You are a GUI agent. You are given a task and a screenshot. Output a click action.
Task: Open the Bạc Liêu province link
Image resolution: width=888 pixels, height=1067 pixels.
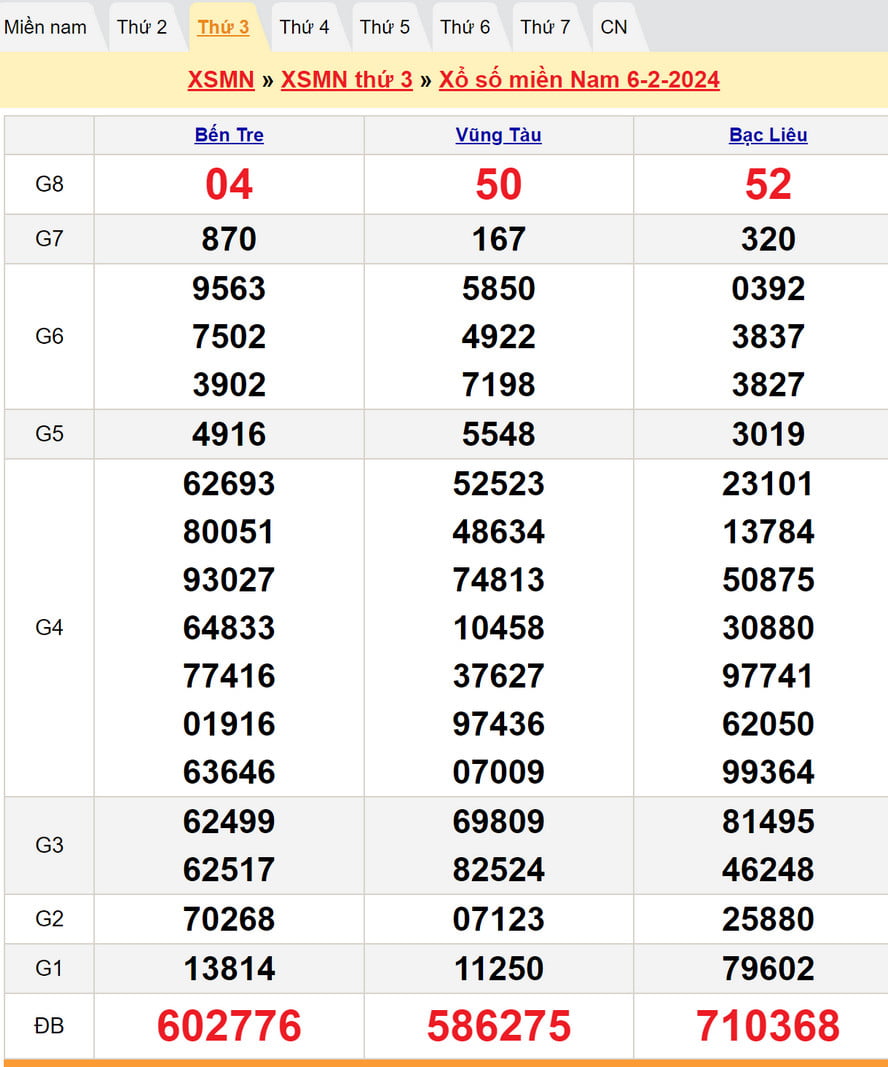coord(768,135)
